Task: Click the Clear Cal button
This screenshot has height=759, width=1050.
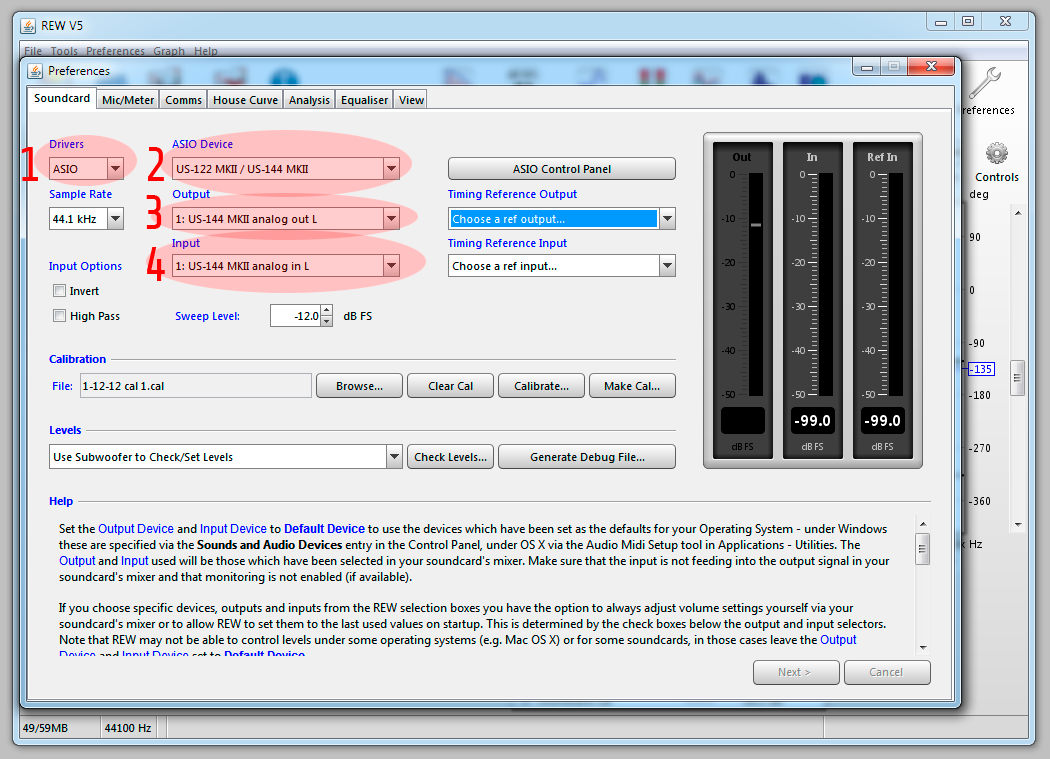Action: click(451, 386)
